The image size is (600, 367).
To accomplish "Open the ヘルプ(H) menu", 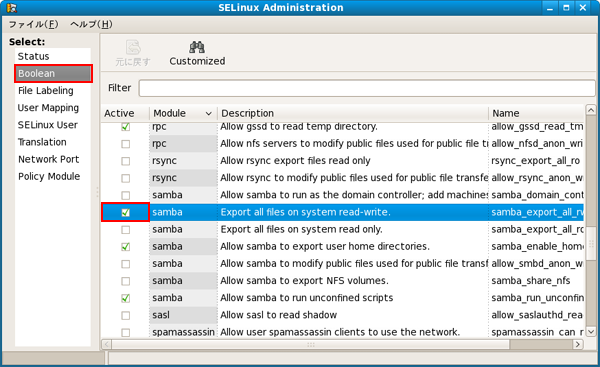I will tap(91, 24).
